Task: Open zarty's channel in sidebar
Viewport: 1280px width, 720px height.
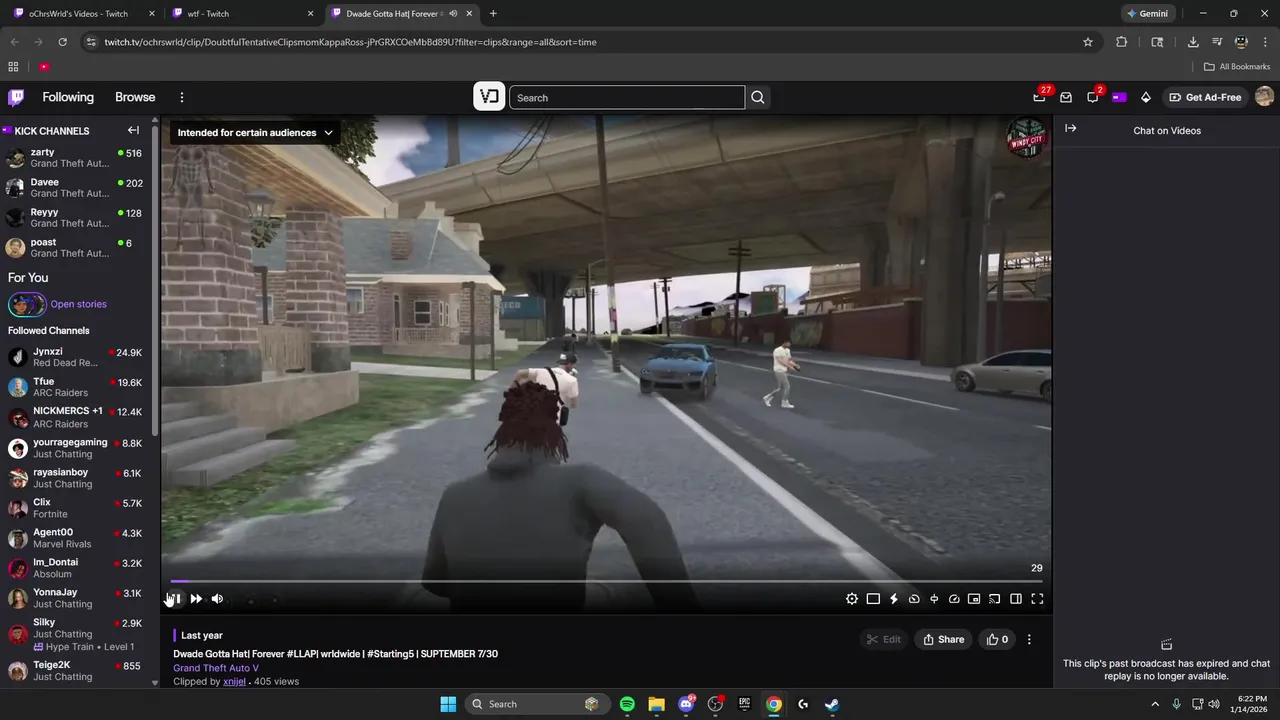Action: coord(76,157)
